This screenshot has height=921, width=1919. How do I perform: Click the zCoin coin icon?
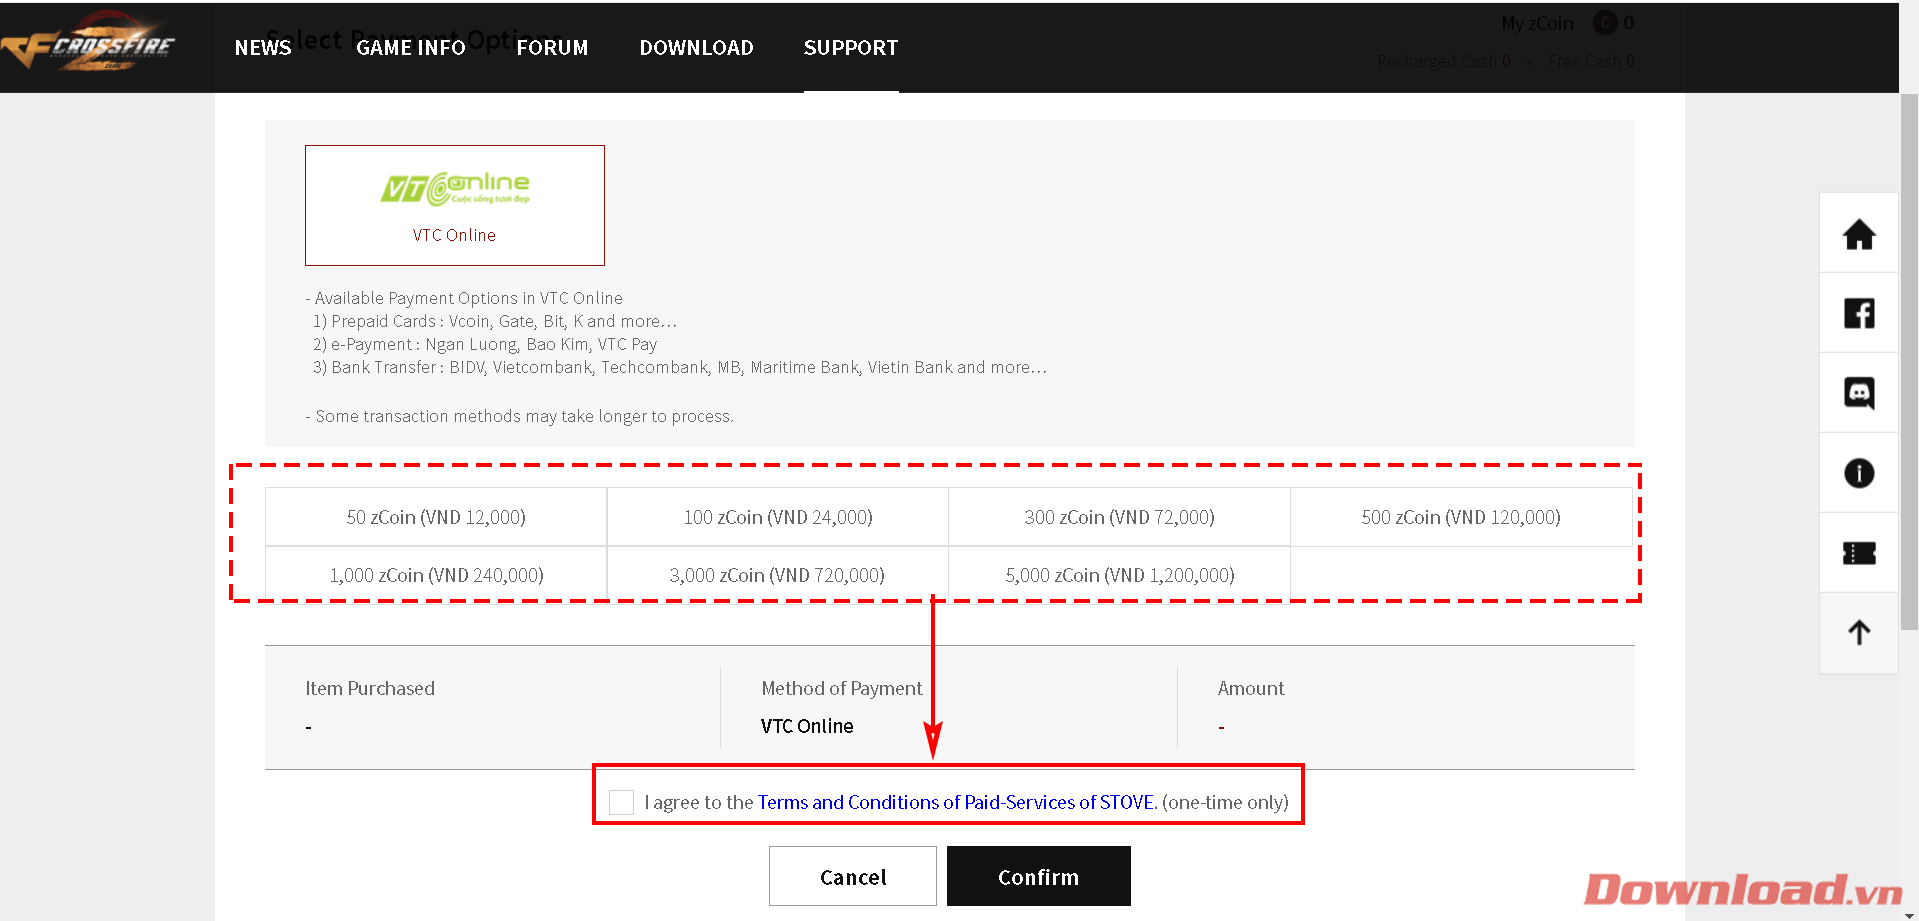coord(1605,22)
